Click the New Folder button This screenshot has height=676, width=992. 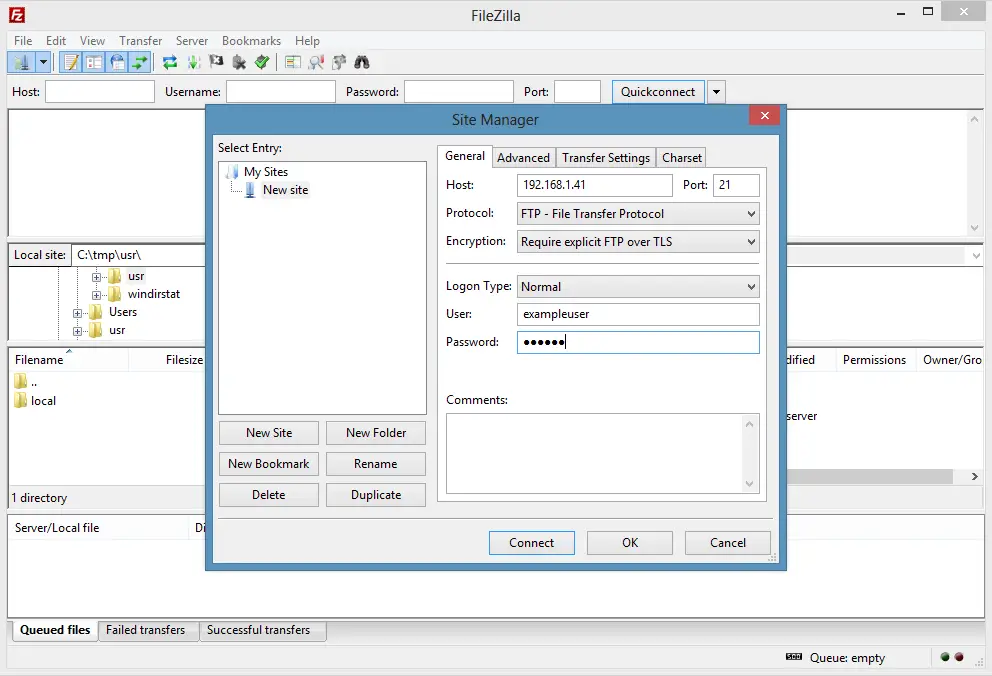coord(376,433)
